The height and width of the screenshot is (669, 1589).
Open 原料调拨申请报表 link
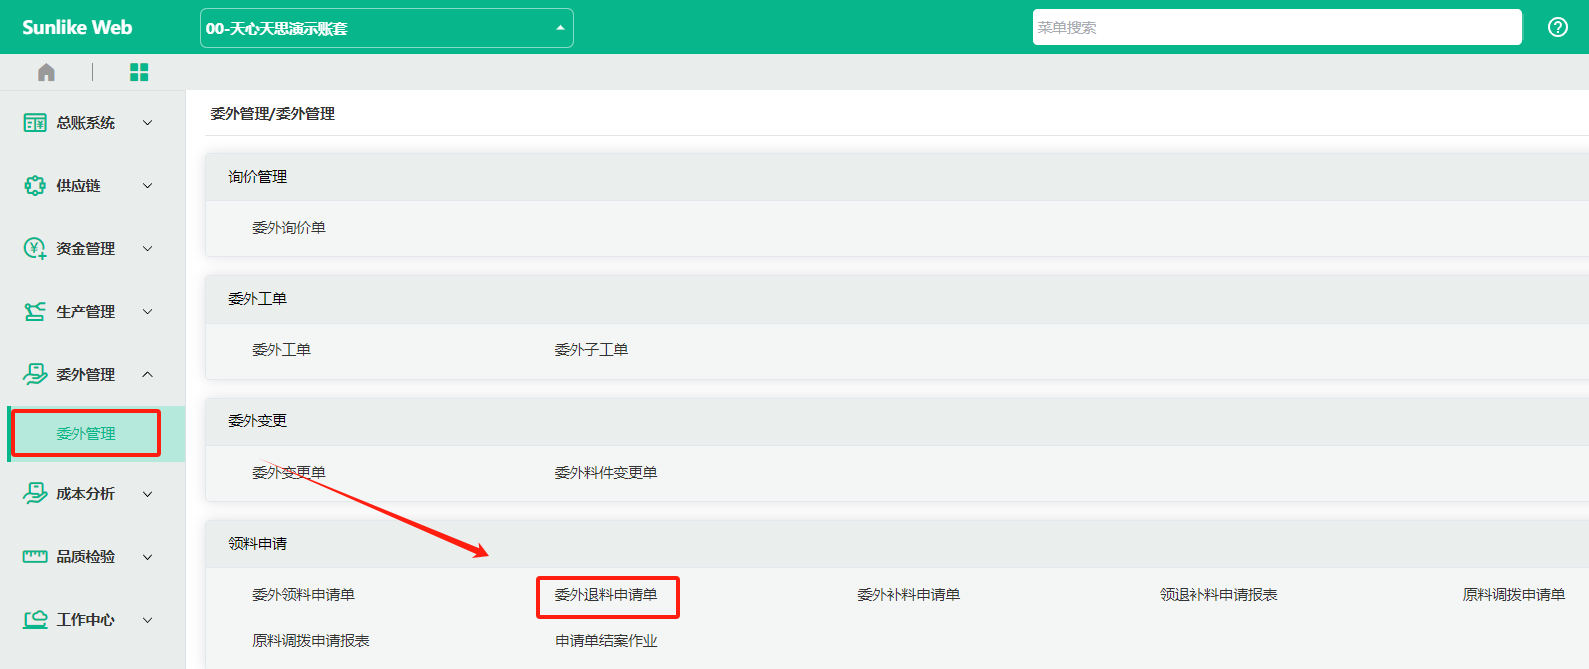point(311,641)
